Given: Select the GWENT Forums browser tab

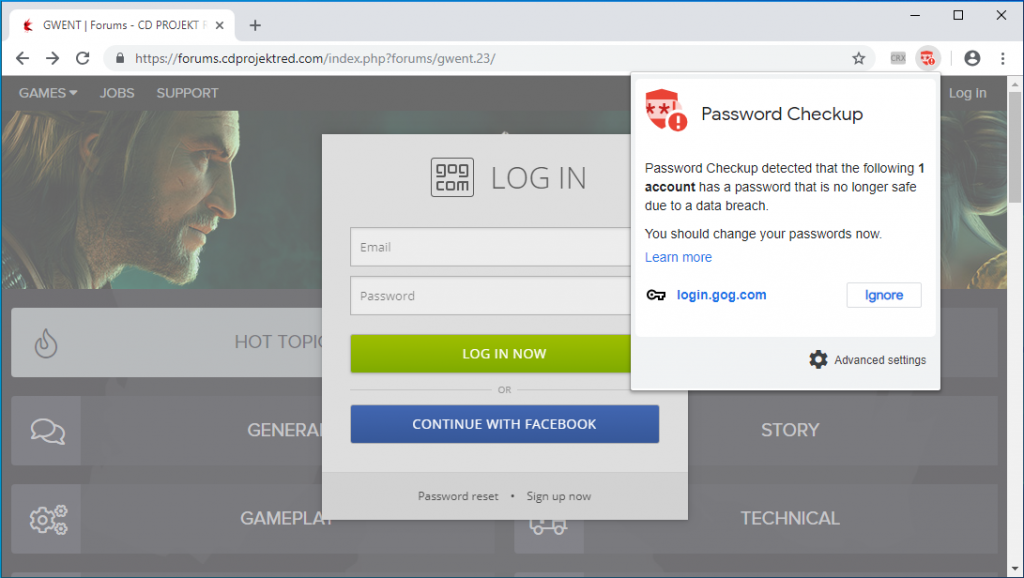Looking at the screenshot, I should coord(121,25).
